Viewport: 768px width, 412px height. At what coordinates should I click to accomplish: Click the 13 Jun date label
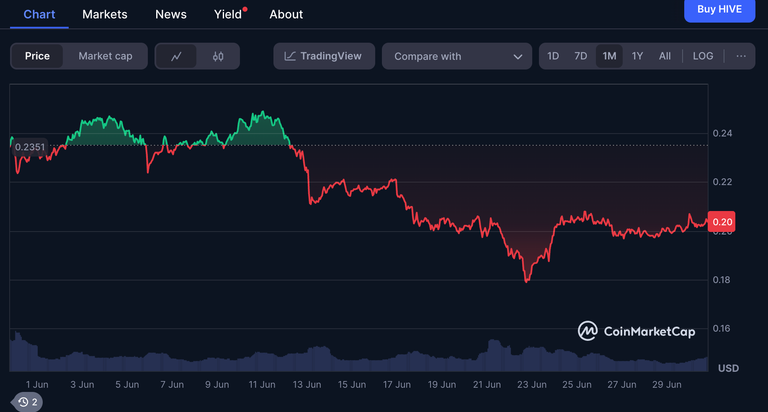307,385
